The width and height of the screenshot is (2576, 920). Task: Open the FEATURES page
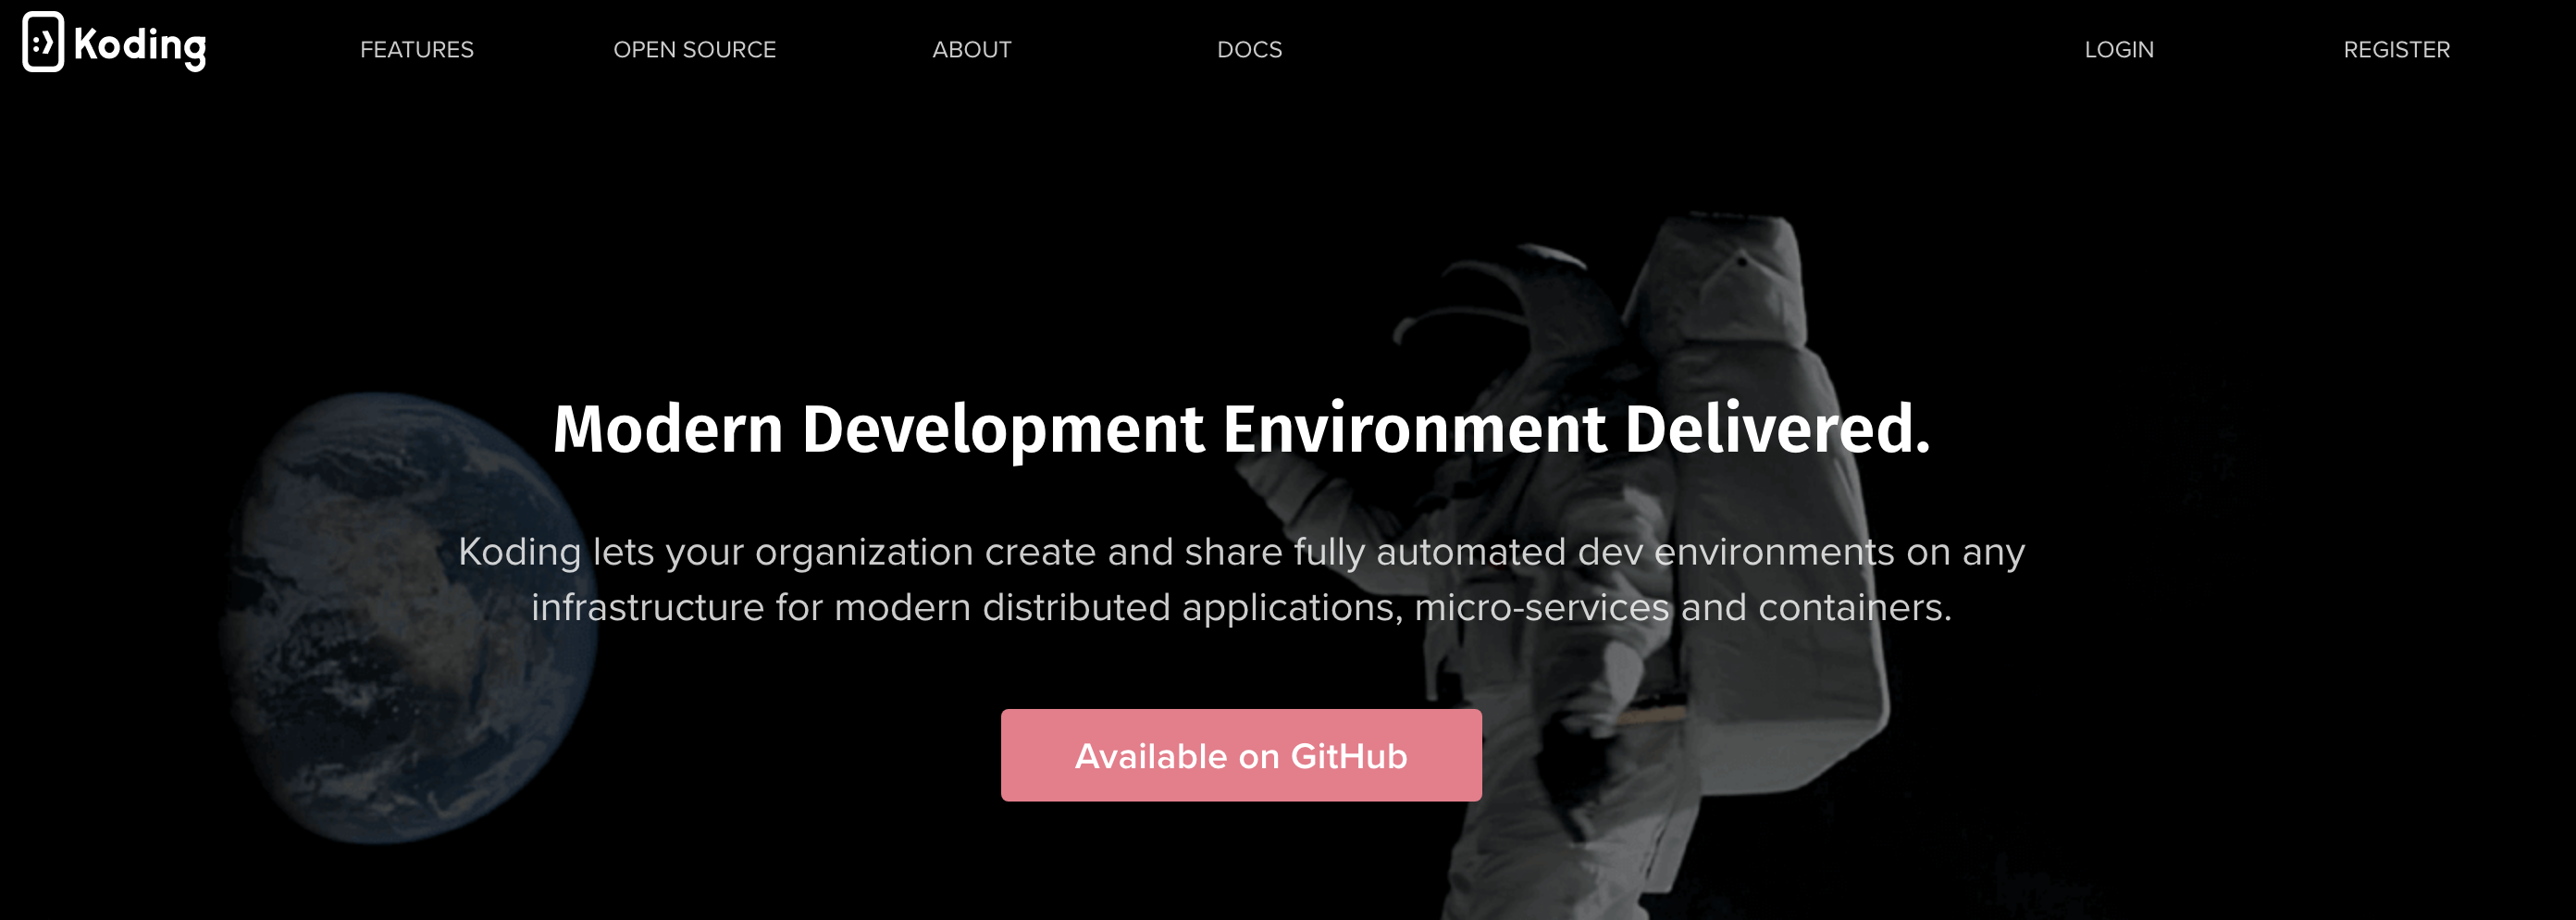tap(417, 50)
